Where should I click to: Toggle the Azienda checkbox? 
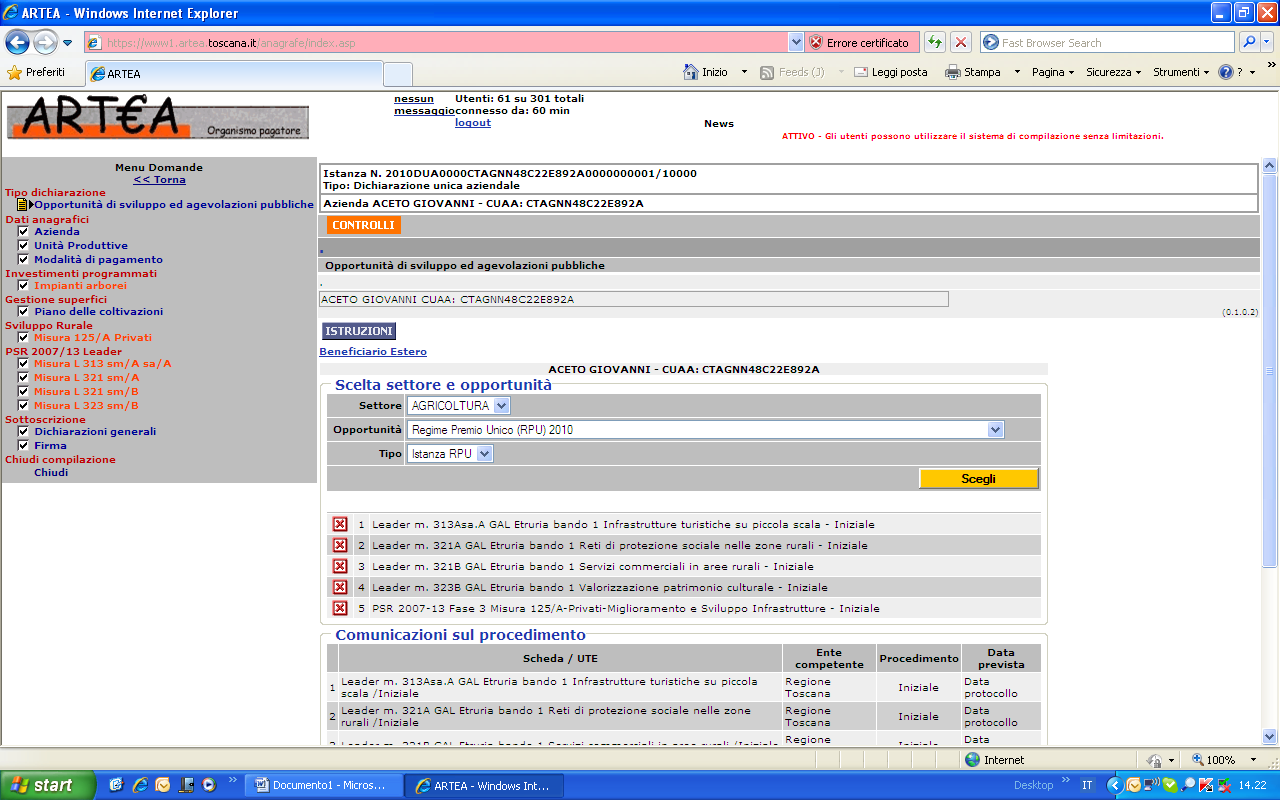(23, 231)
